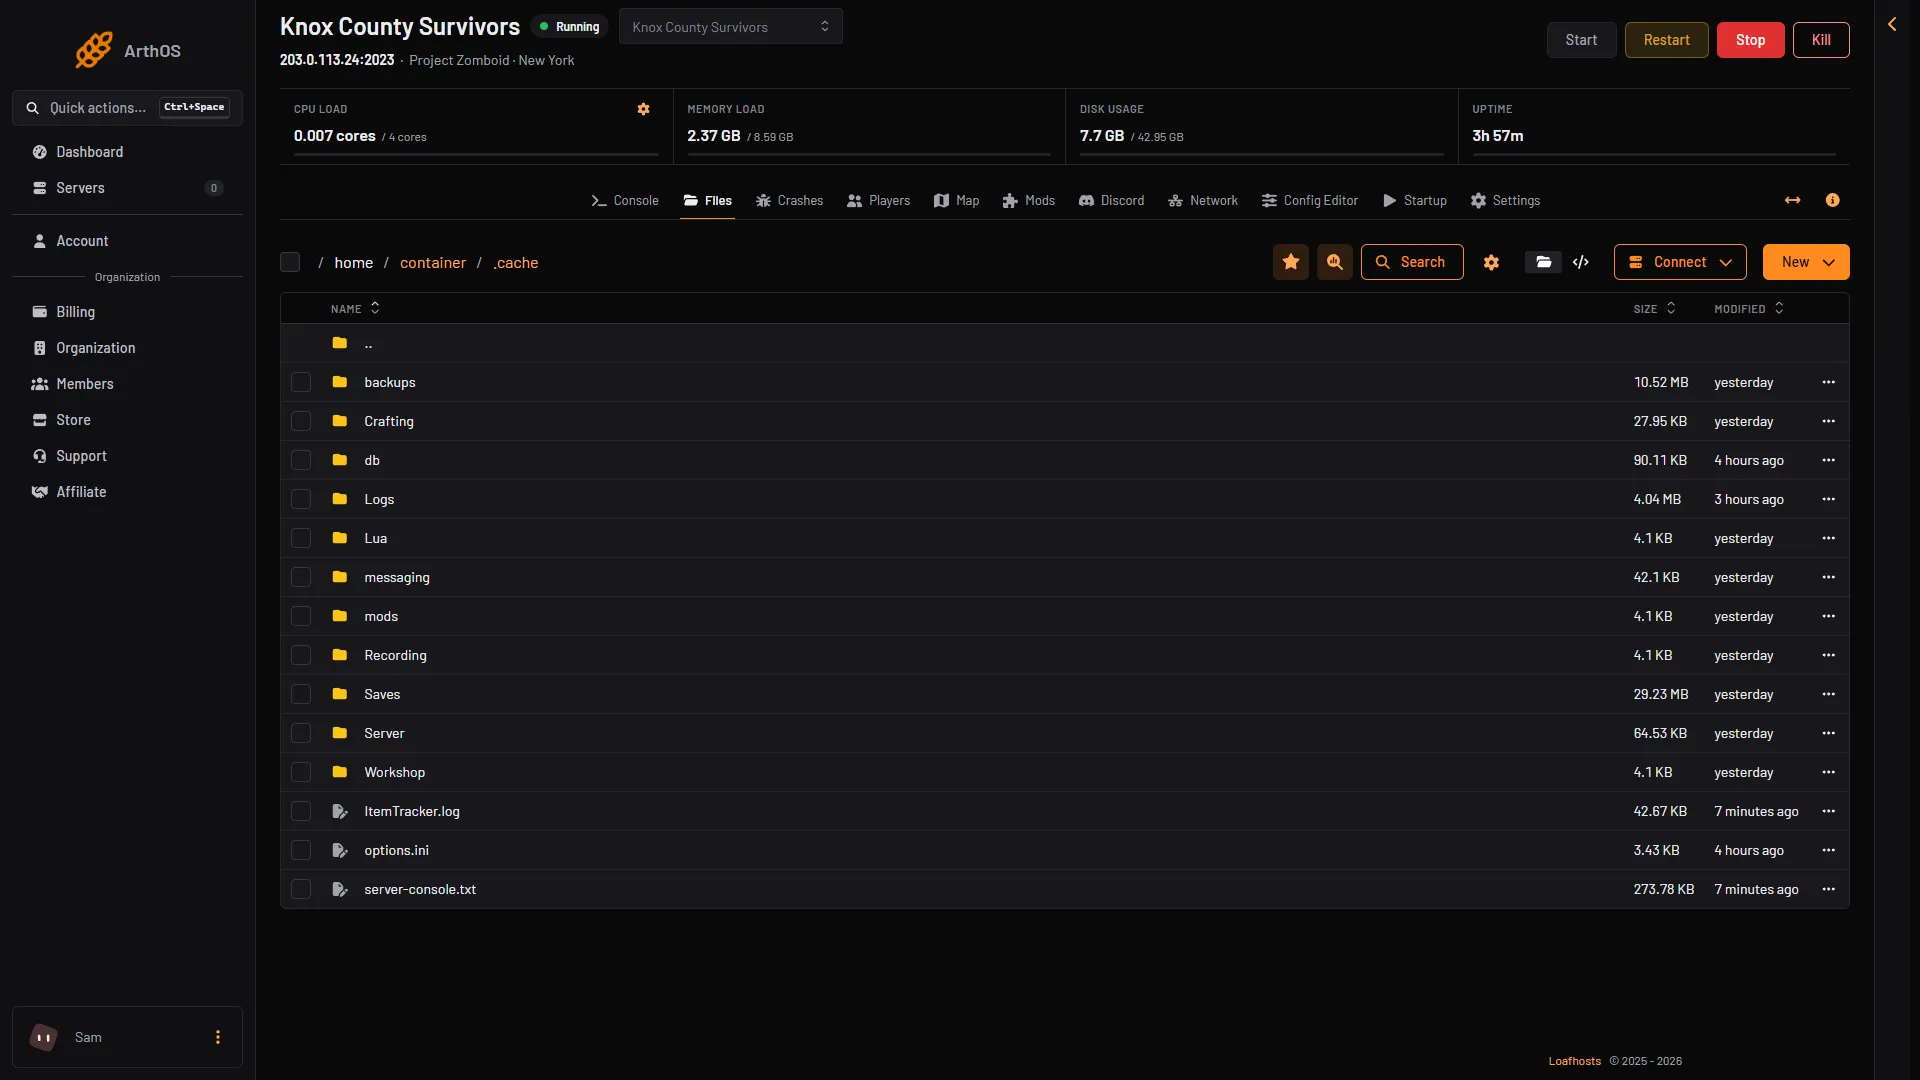Check the Logs folder checkbox
The width and height of the screenshot is (1920, 1080).
coord(301,499)
